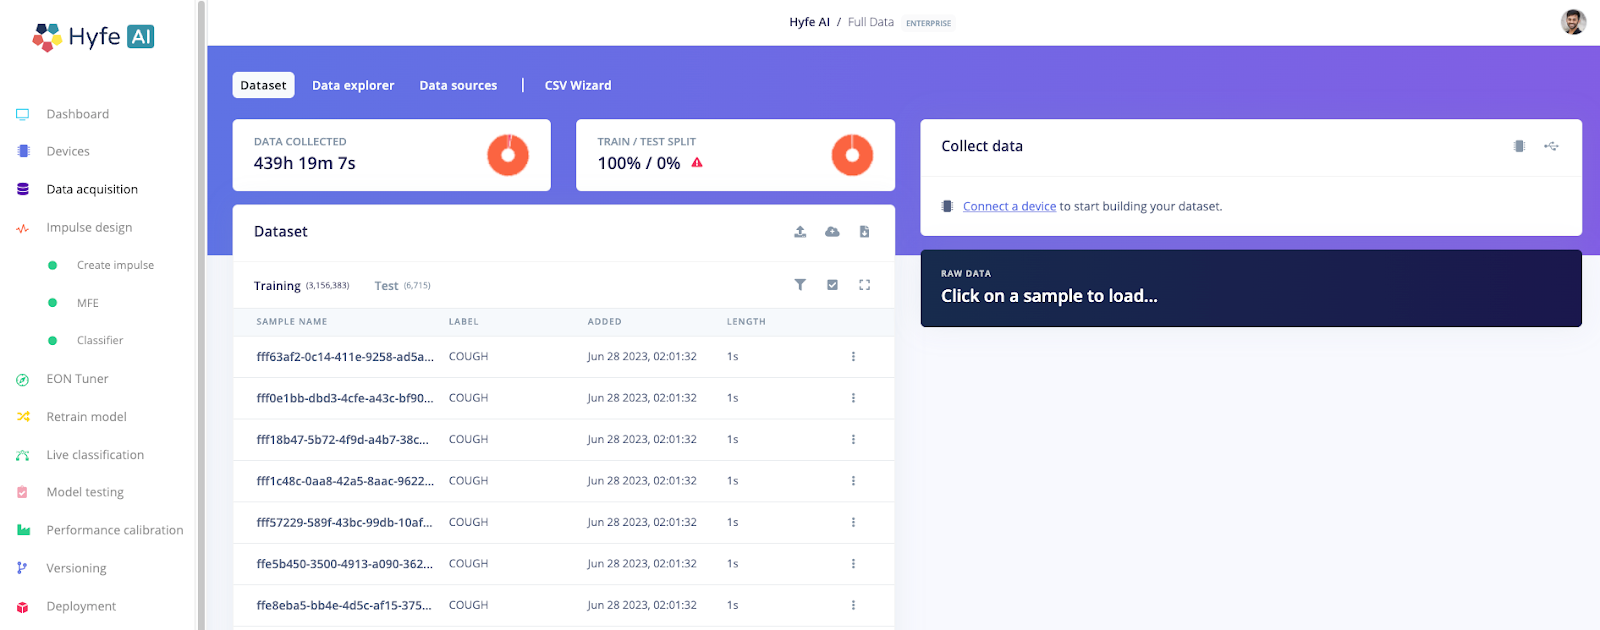The height and width of the screenshot is (630, 1600).
Task: Open Deployment page
Action: [x=81, y=606]
